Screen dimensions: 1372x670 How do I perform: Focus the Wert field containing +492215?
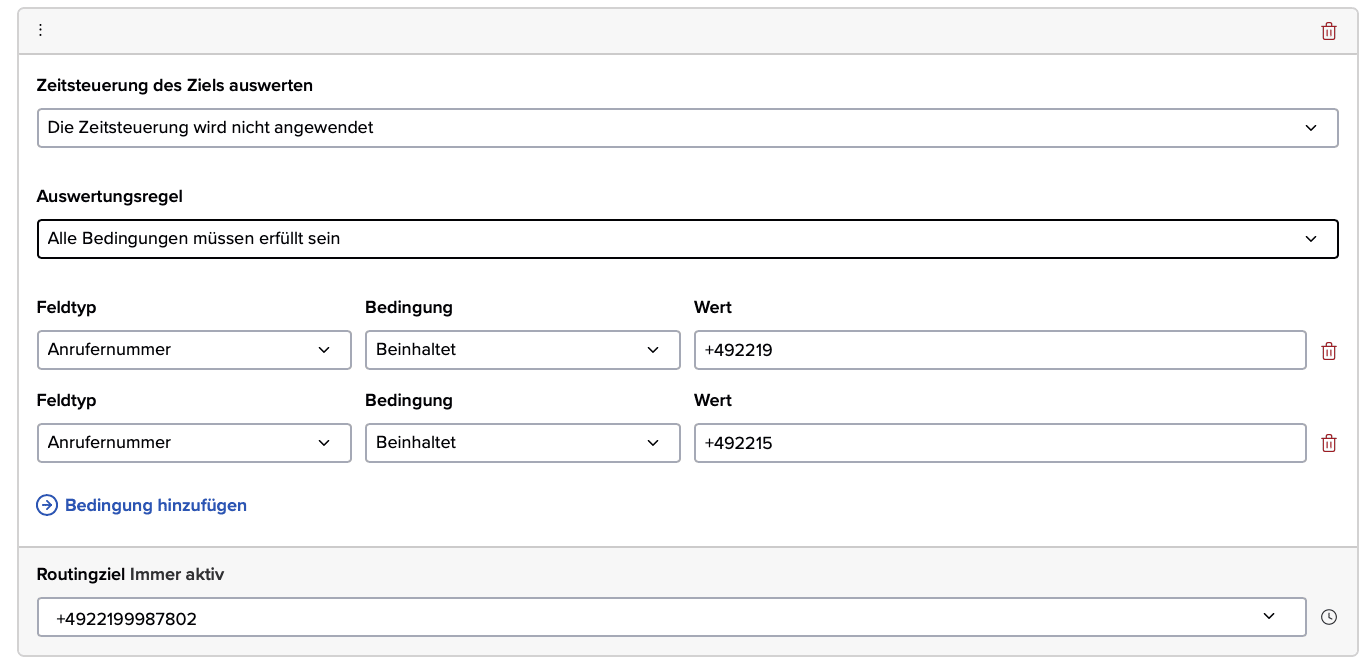(1000, 443)
